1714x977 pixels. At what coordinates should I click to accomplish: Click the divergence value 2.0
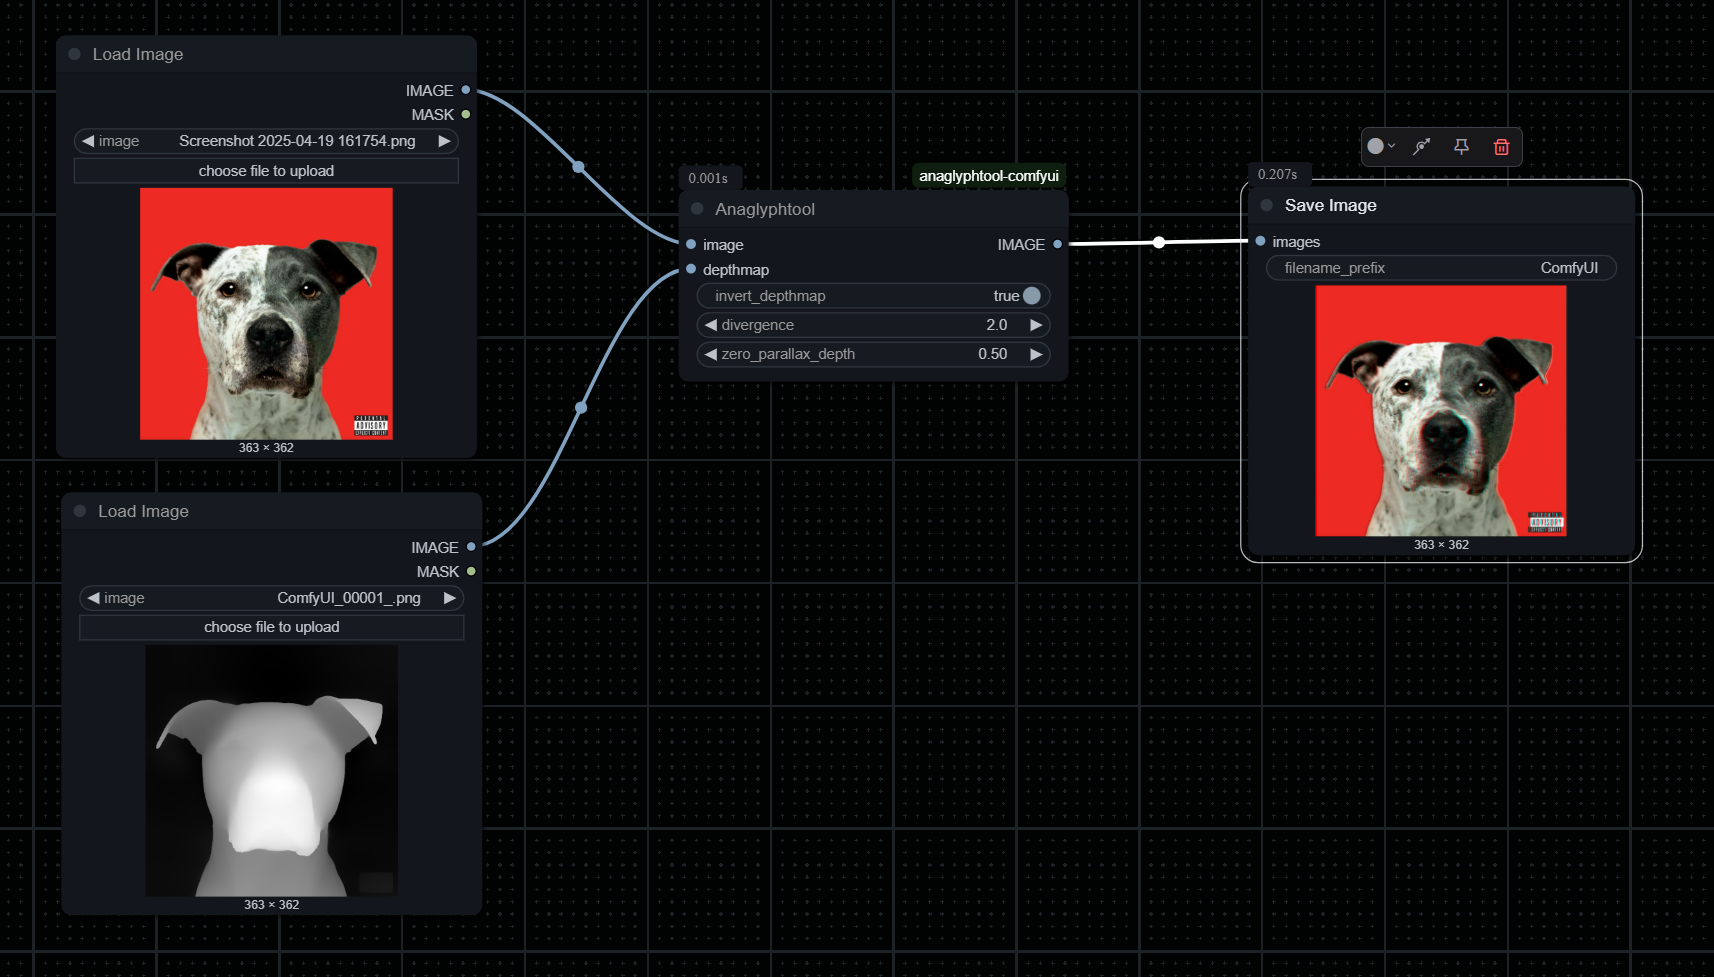[x=997, y=325]
